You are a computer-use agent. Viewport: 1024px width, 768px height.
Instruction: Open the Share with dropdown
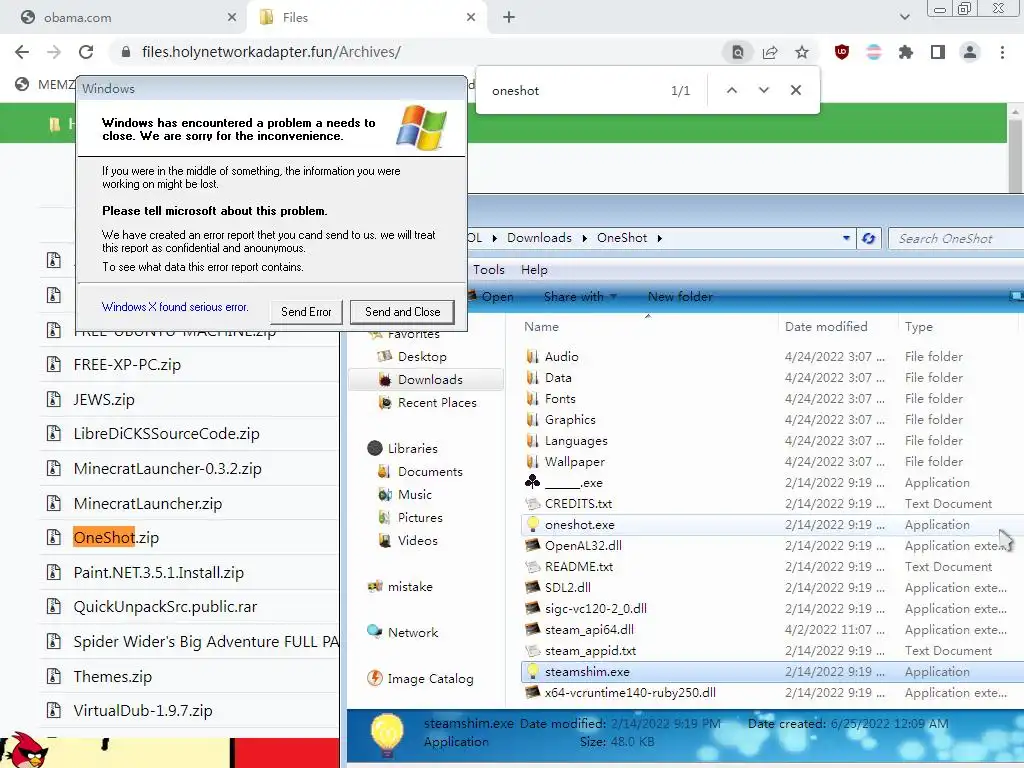coord(580,296)
